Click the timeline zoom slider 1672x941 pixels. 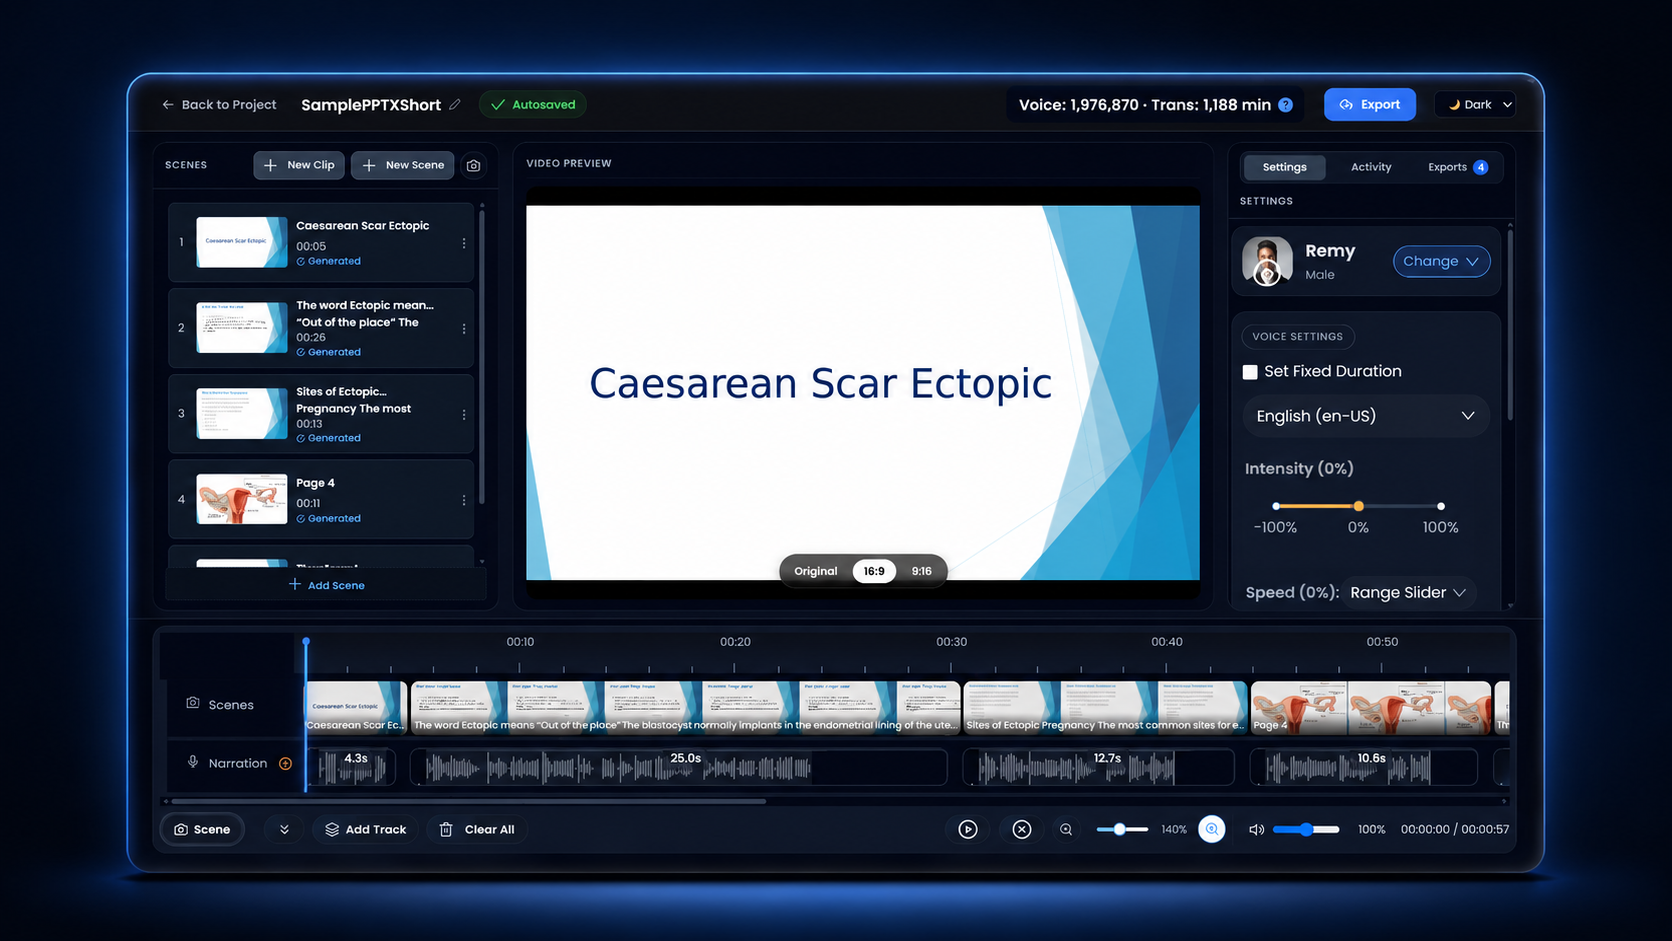tap(1121, 829)
